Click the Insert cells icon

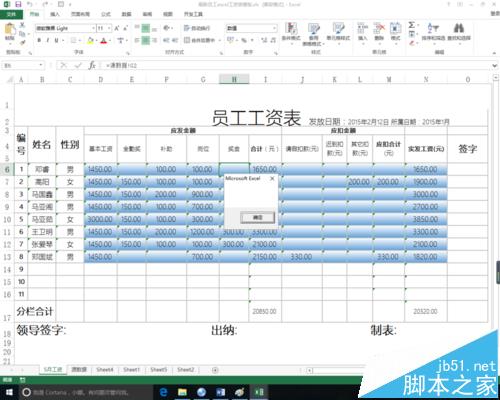[363, 28]
